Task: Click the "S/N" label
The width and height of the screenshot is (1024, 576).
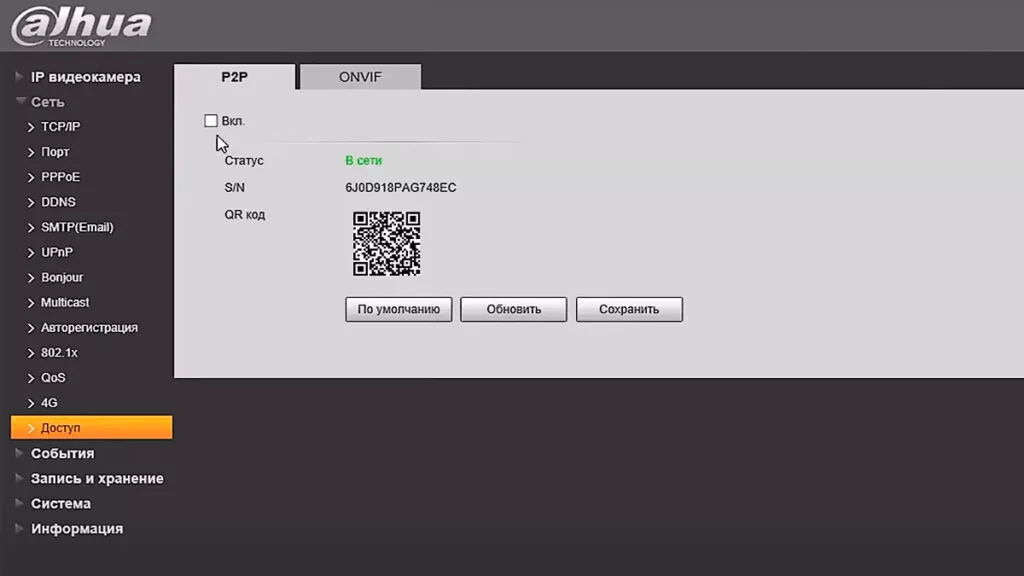Action: [234, 187]
